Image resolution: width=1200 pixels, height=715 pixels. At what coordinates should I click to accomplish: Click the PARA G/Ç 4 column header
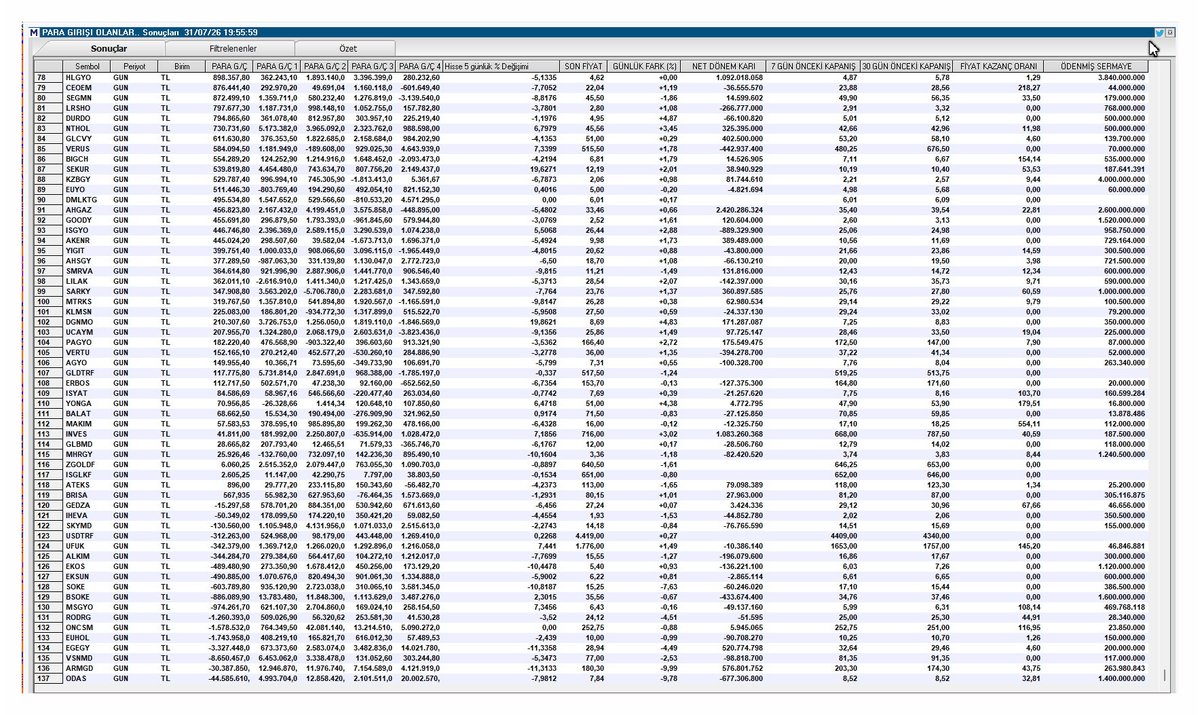point(420,66)
